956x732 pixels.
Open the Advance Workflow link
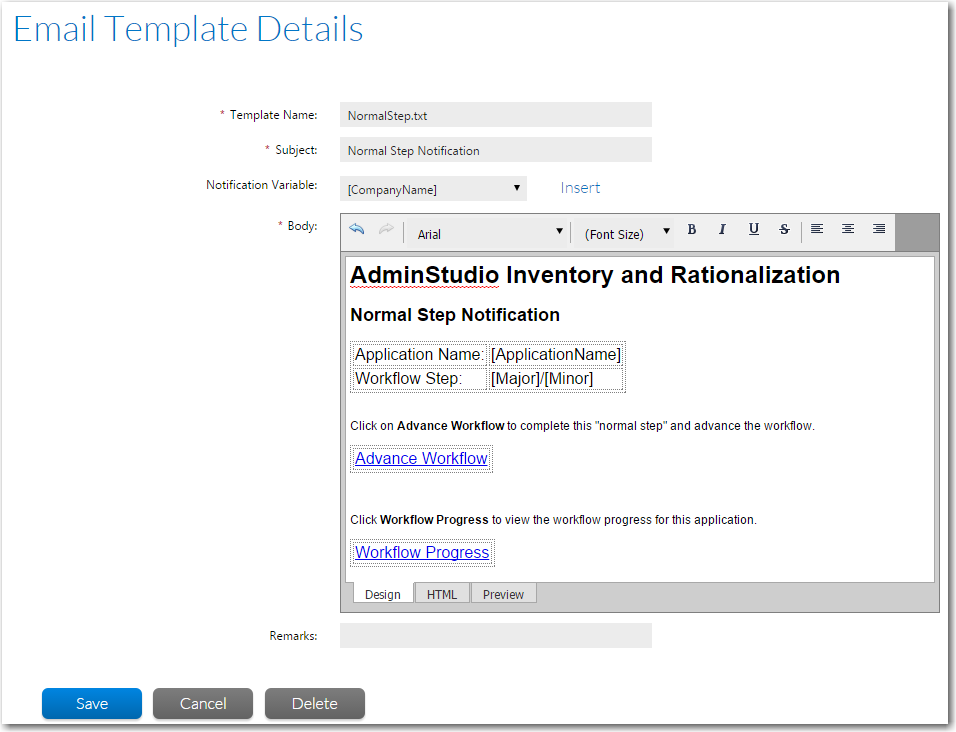pos(421,458)
